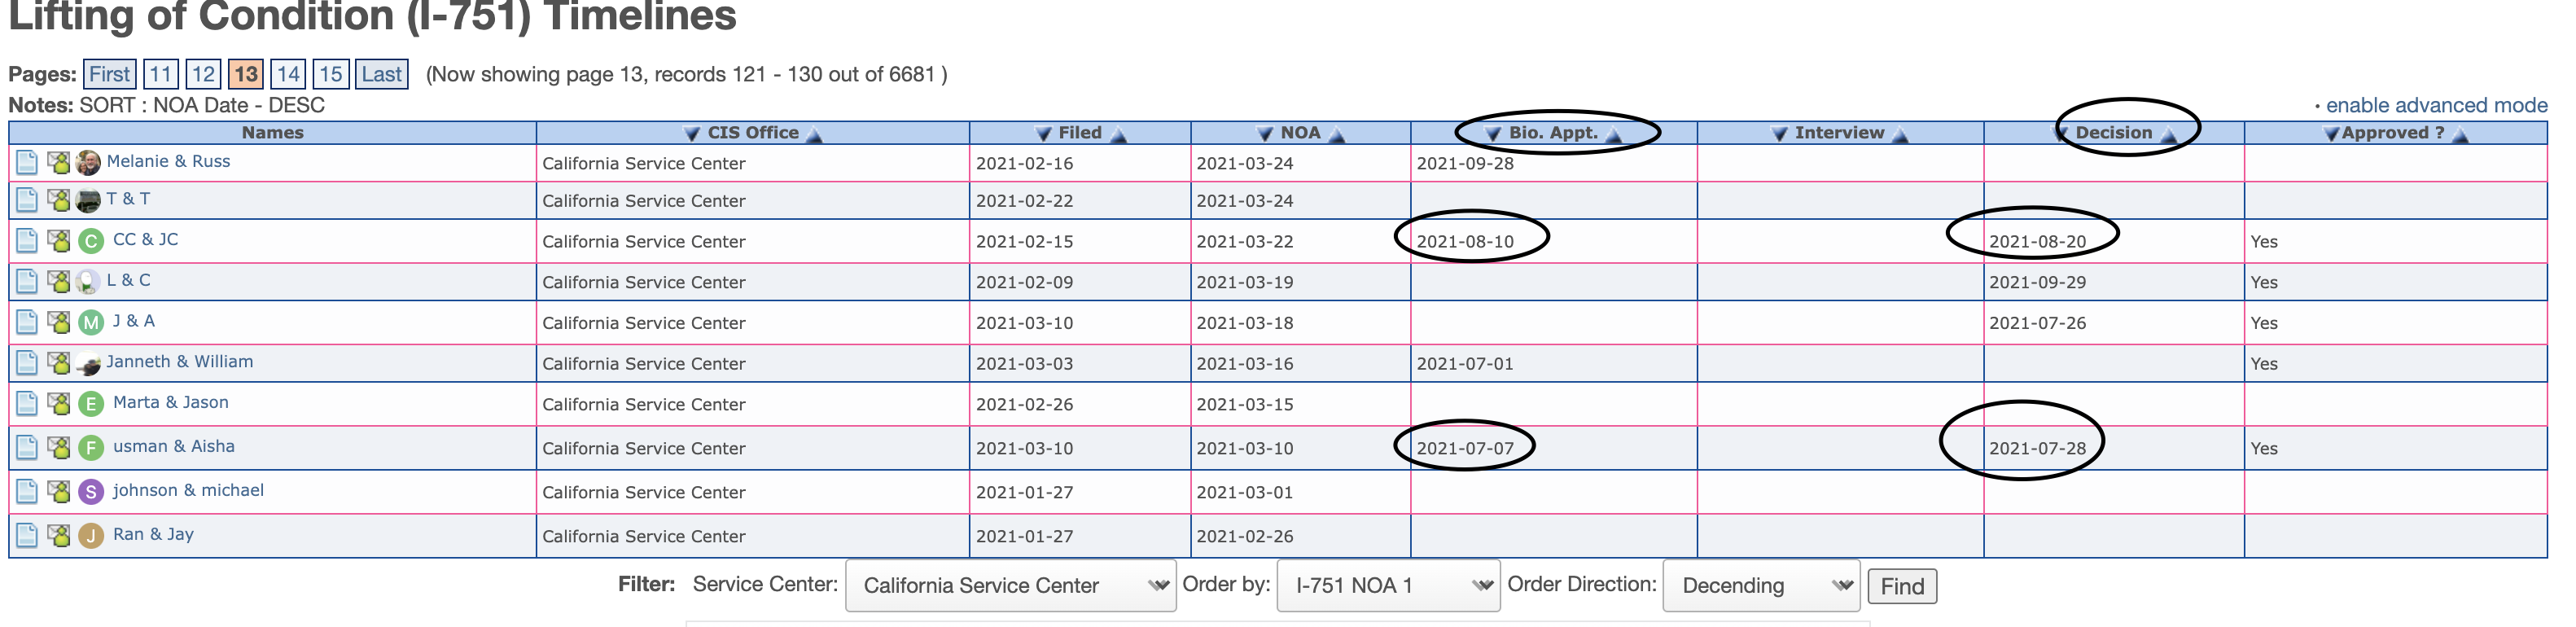
Task: Open timeline document icon for Marta & Jason
Action: (x=27, y=404)
